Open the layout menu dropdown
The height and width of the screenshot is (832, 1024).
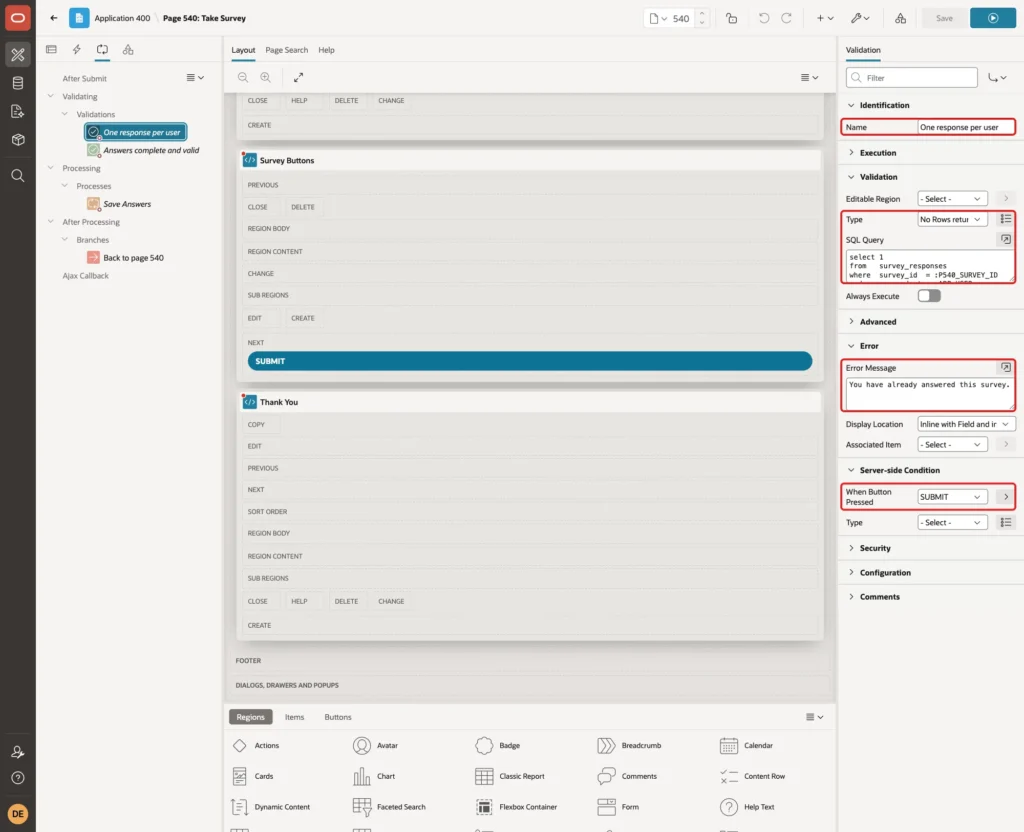809,77
